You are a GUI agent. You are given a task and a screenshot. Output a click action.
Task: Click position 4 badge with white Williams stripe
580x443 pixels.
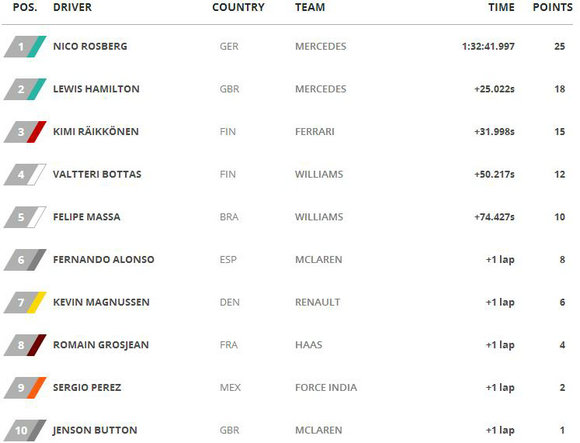(25, 175)
